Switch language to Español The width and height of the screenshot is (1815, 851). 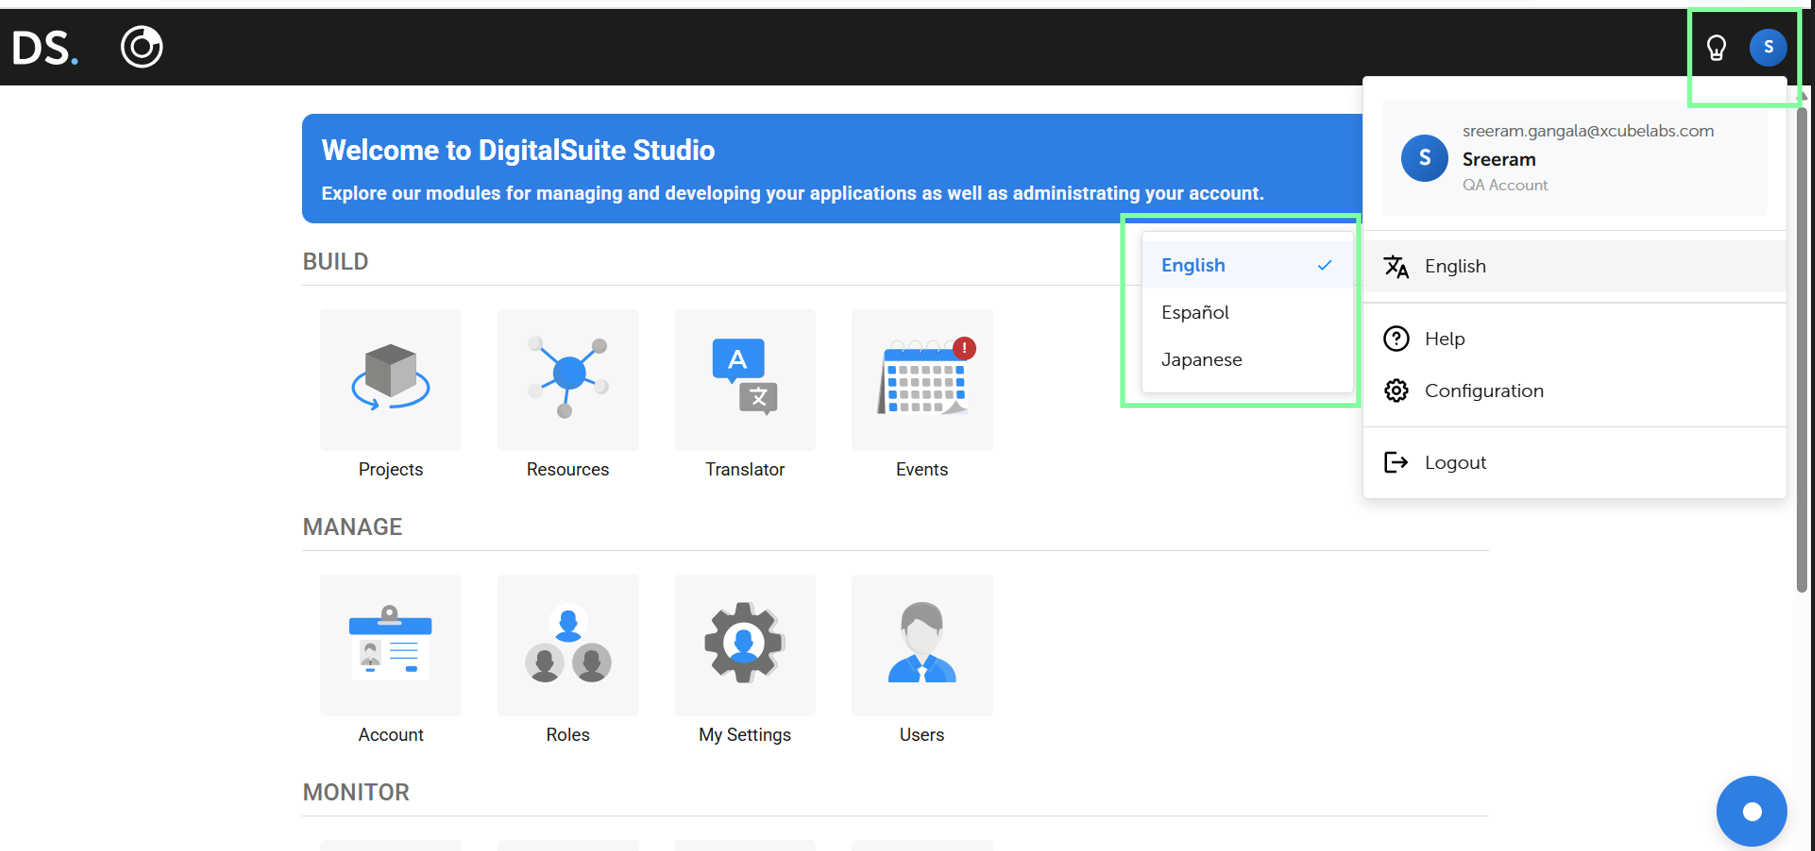(x=1196, y=312)
